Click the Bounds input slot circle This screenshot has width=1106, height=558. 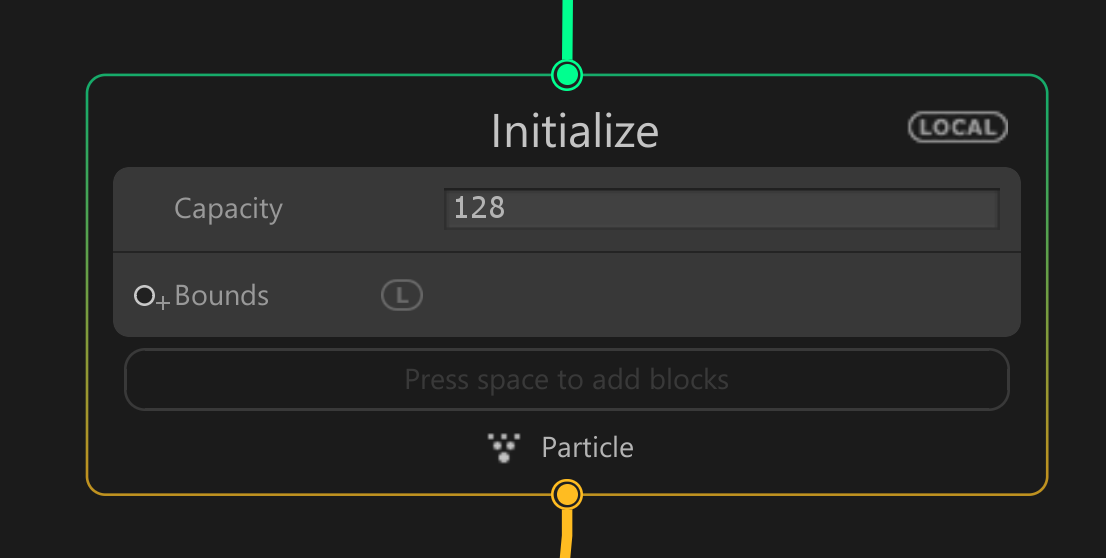pos(144,296)
